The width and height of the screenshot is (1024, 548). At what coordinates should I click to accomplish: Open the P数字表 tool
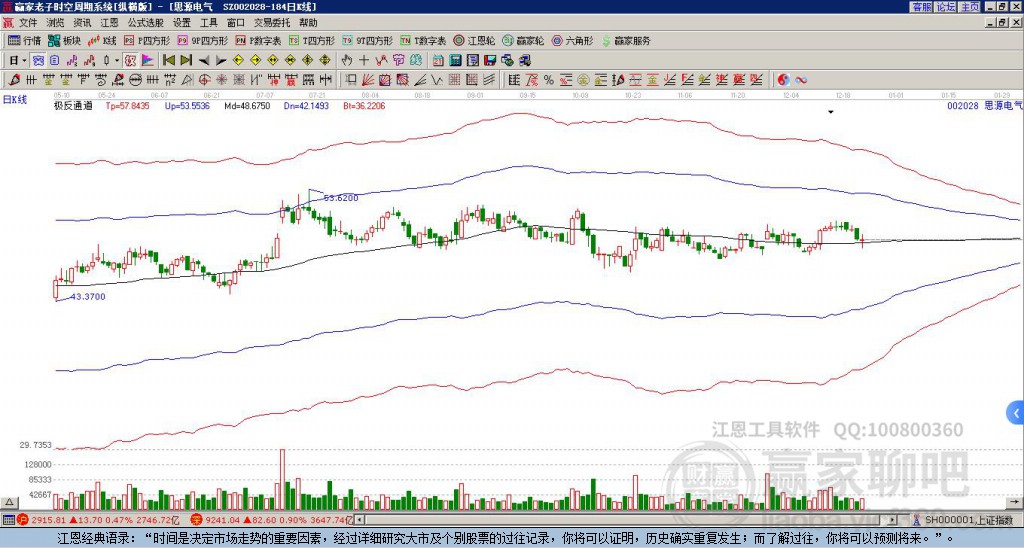[258, 40]
